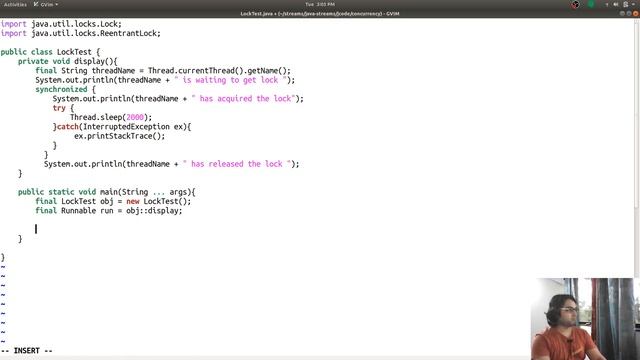Open the system power menu icon

click(626, 4)
